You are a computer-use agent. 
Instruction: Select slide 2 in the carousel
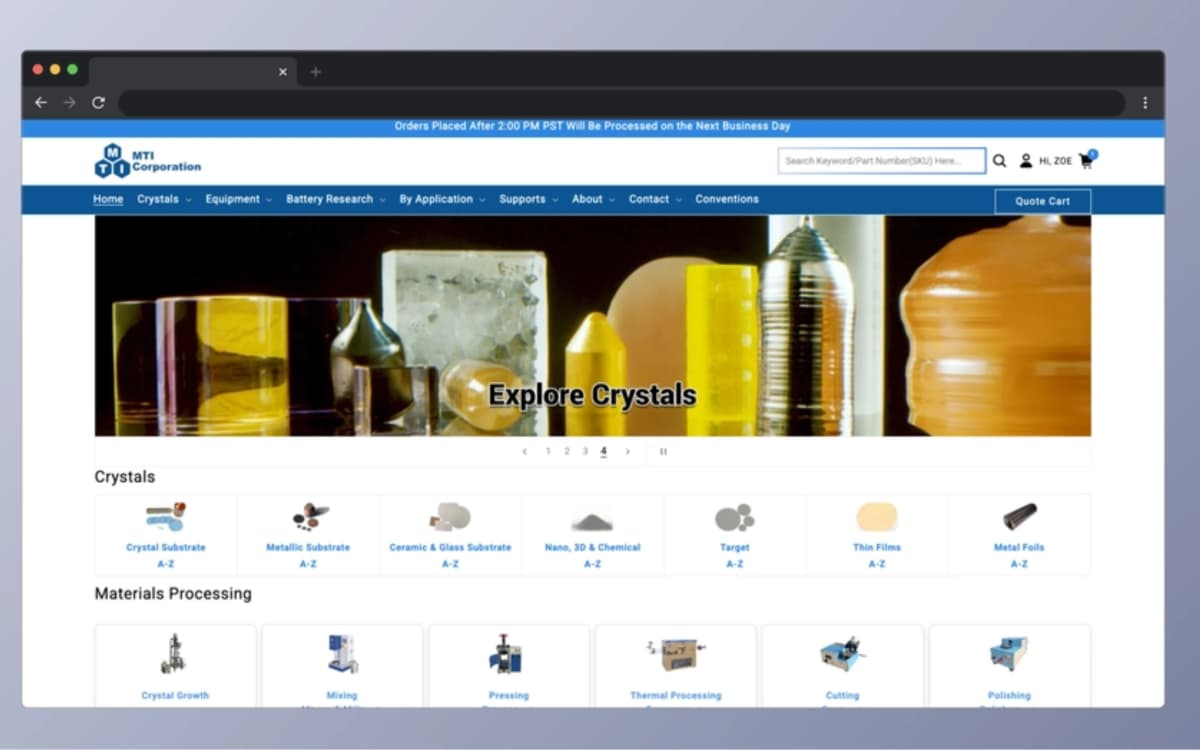566,452
